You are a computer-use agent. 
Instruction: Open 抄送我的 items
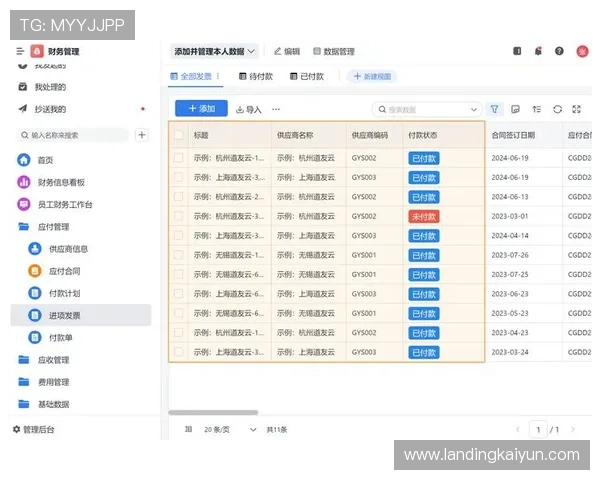tap(50, 109)
